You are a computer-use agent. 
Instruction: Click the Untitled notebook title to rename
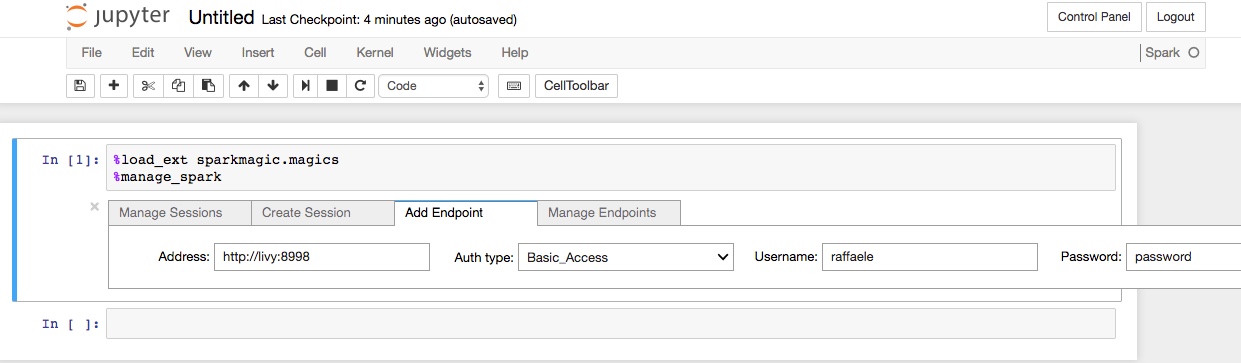tap(221, 18)
